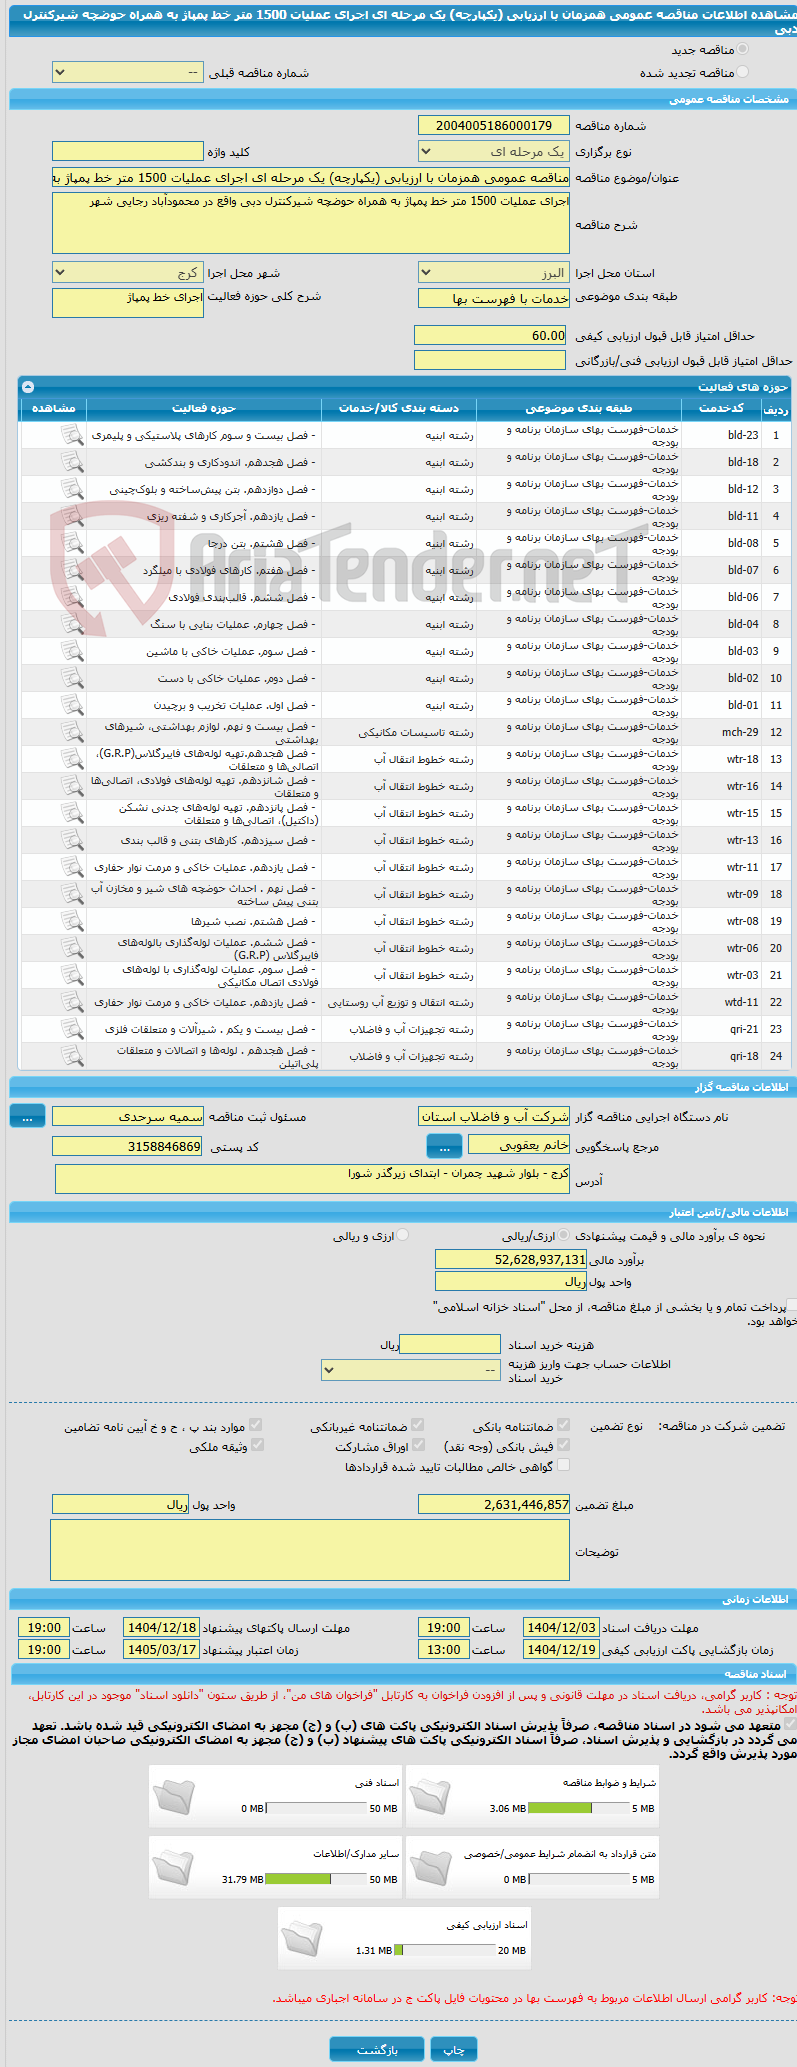Click the اسناد ارزیابی کیفی size bar
The width and height of the screenshot is (797, 2067).
pyautogui.click(x=445, y=1950)
